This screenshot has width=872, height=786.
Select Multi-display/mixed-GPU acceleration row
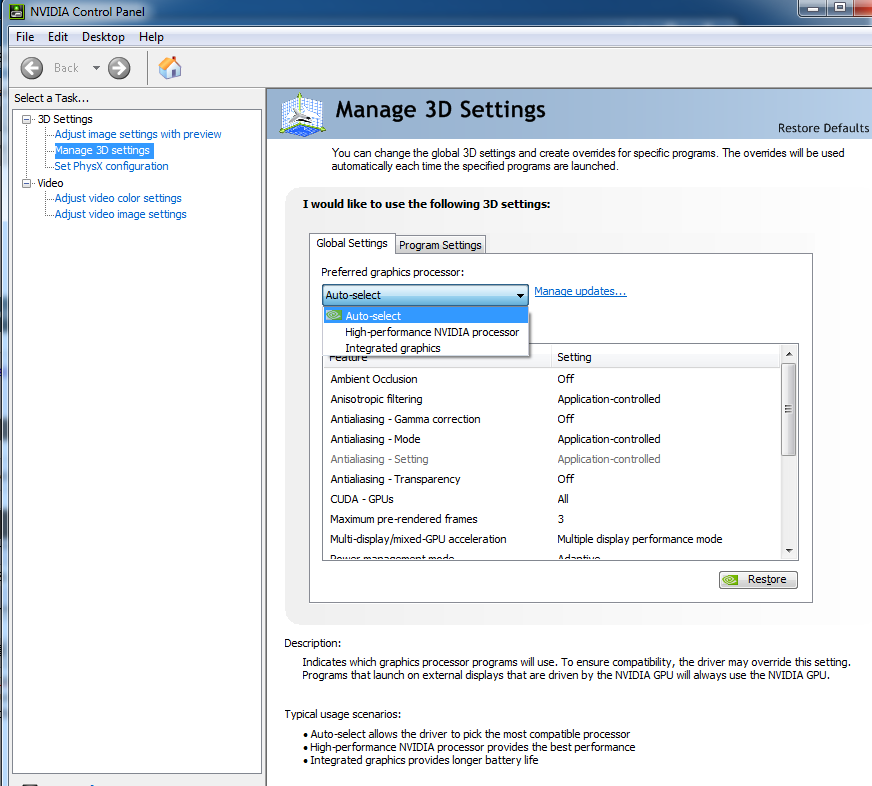point(552,539)
